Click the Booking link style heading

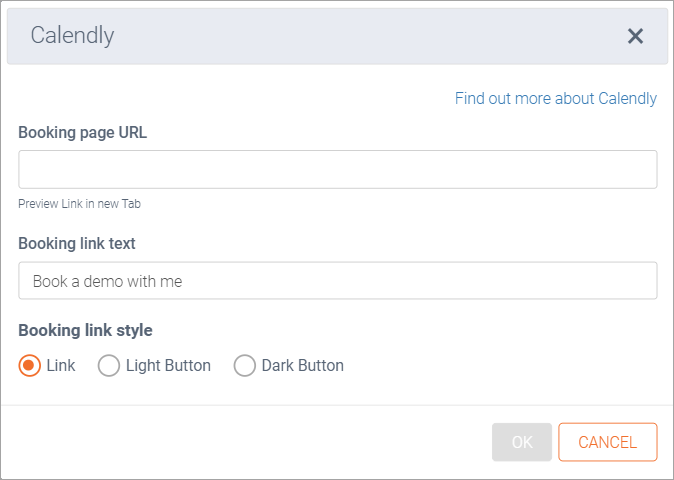coord(85,330)
